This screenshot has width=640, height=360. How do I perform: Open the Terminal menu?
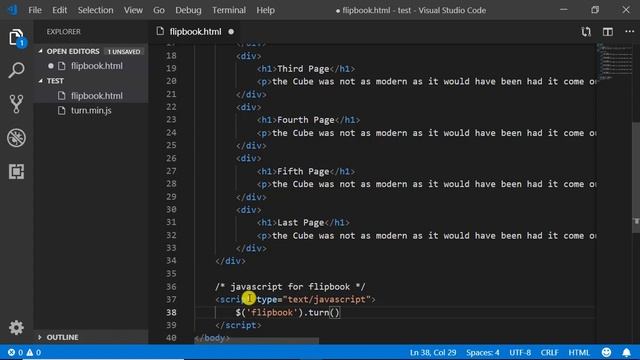[229, 10]
